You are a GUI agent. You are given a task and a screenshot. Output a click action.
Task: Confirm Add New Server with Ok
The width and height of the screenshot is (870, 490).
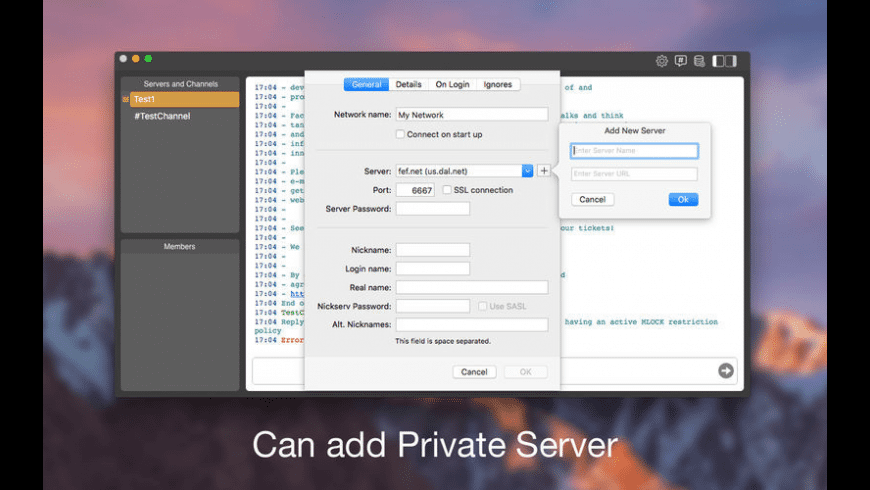(x=683, y=199)
